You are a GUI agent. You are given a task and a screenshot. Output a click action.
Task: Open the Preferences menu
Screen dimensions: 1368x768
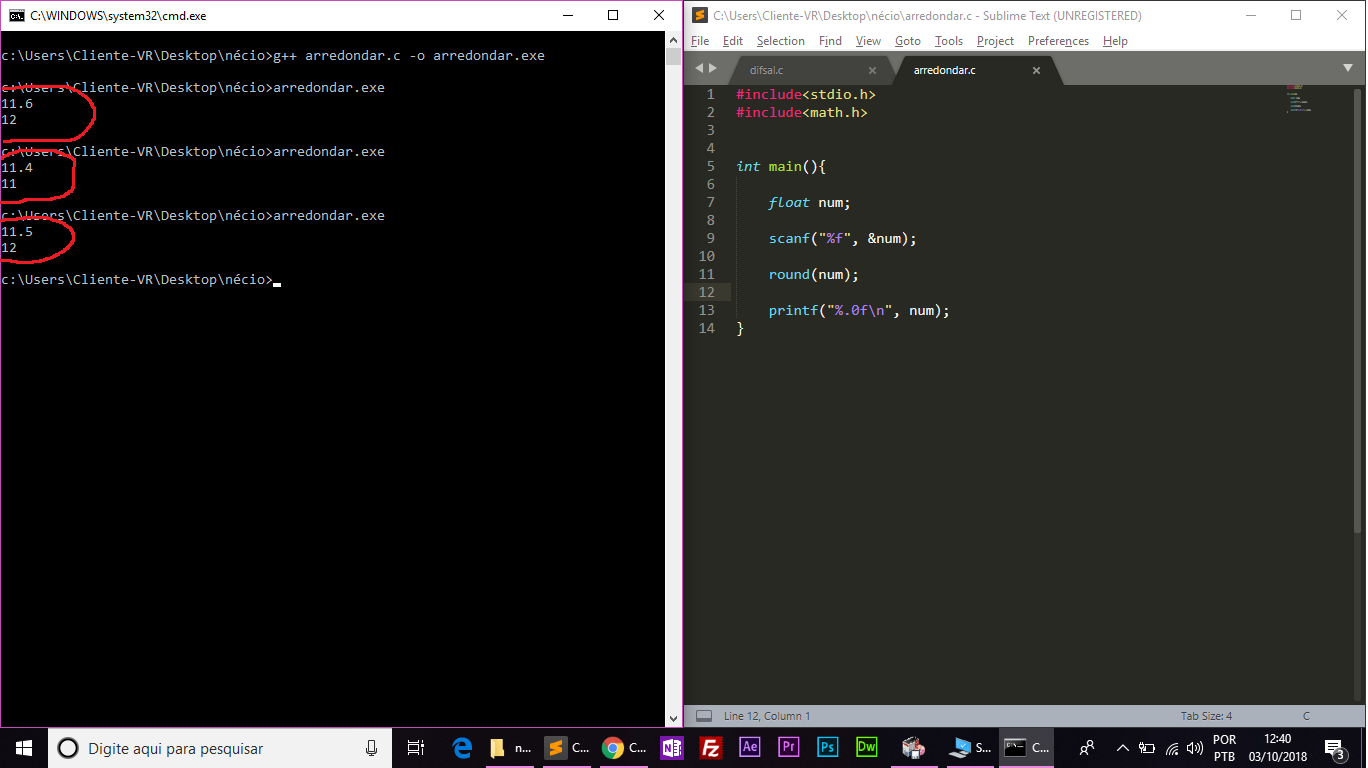click(1058, 41)
